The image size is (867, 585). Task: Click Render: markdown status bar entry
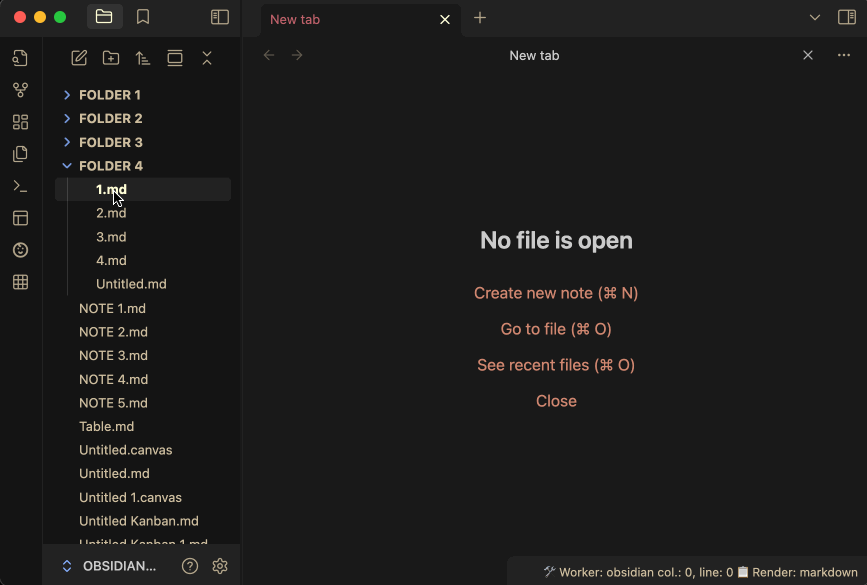798,572
